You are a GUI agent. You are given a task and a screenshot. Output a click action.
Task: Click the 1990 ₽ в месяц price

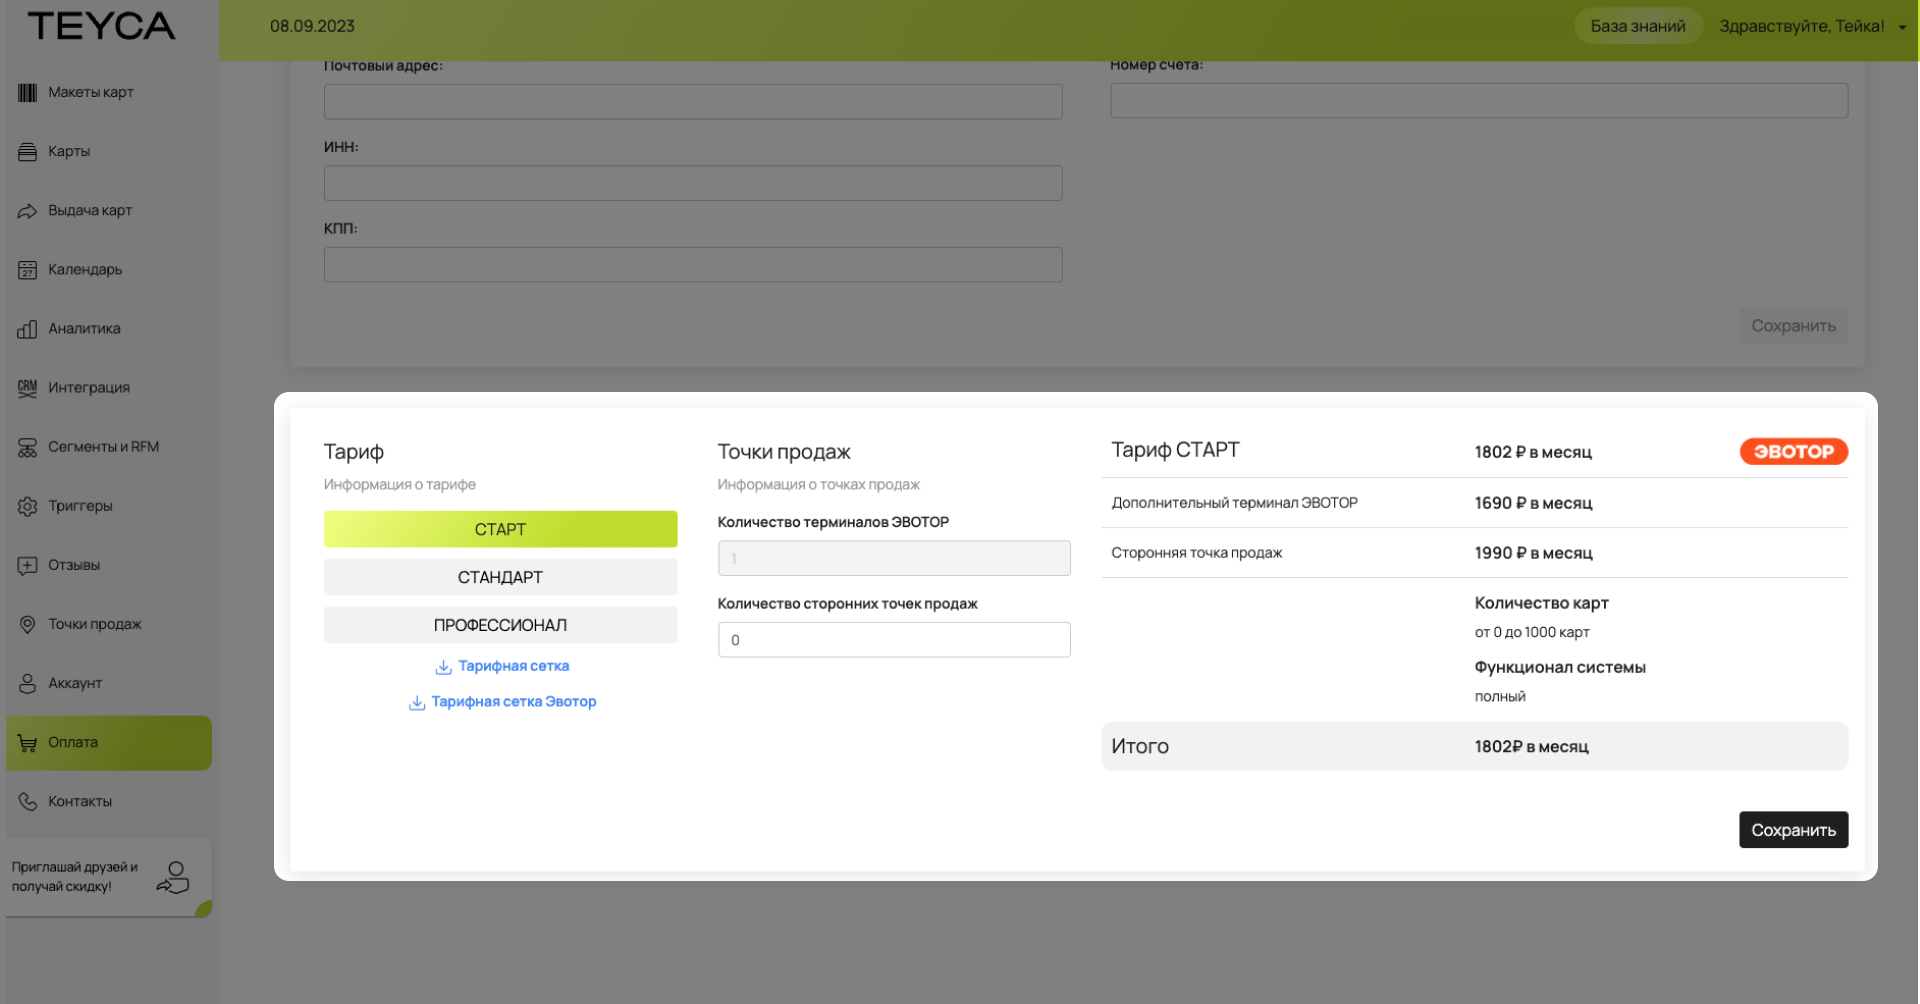click(1533, 553)
